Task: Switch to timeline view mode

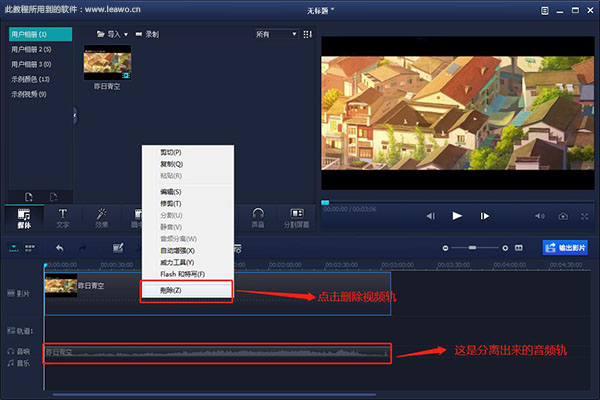Action: point(14,248)
